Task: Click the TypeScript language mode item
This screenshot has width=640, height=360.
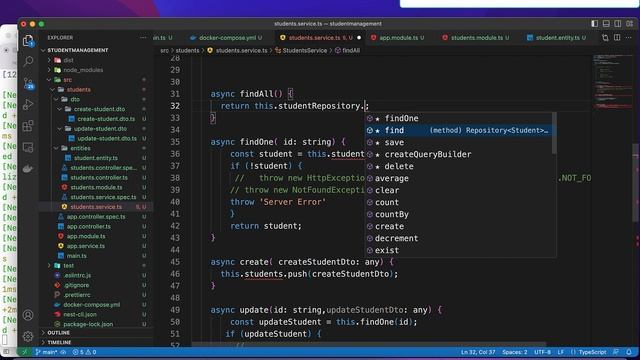Action: point(589,352)
